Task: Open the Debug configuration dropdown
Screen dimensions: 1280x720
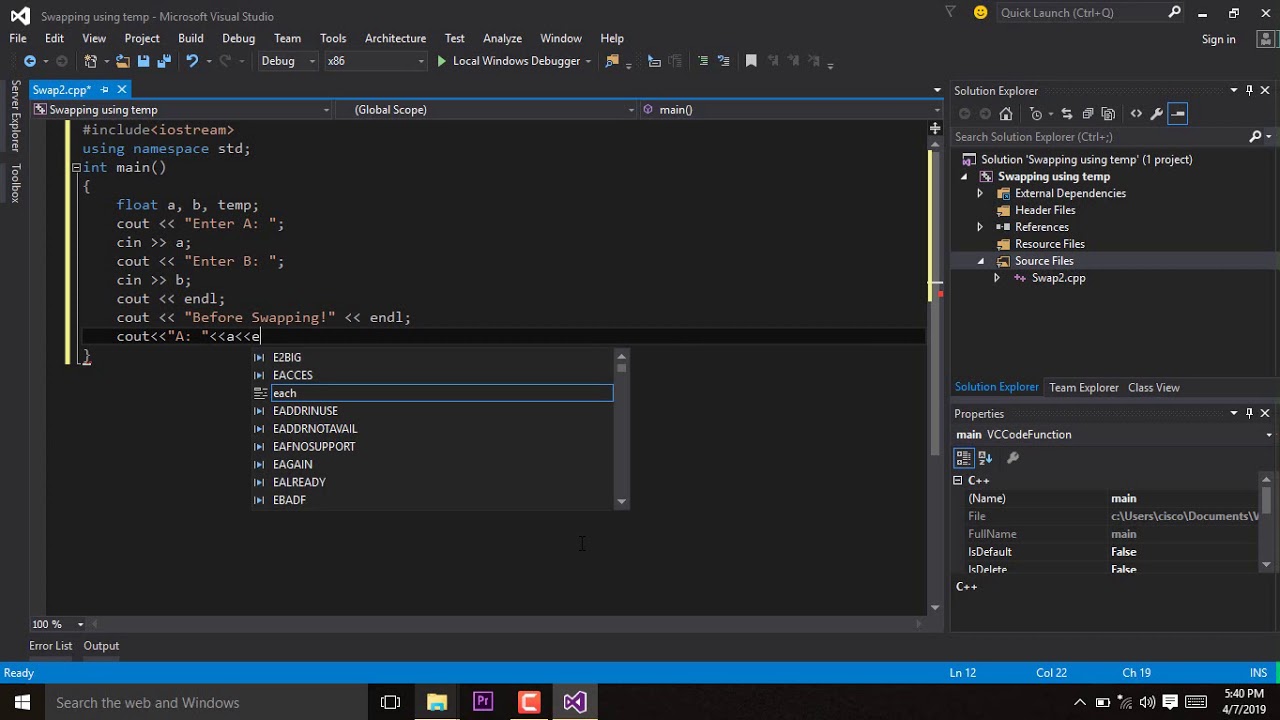Action: coord(288,61)
